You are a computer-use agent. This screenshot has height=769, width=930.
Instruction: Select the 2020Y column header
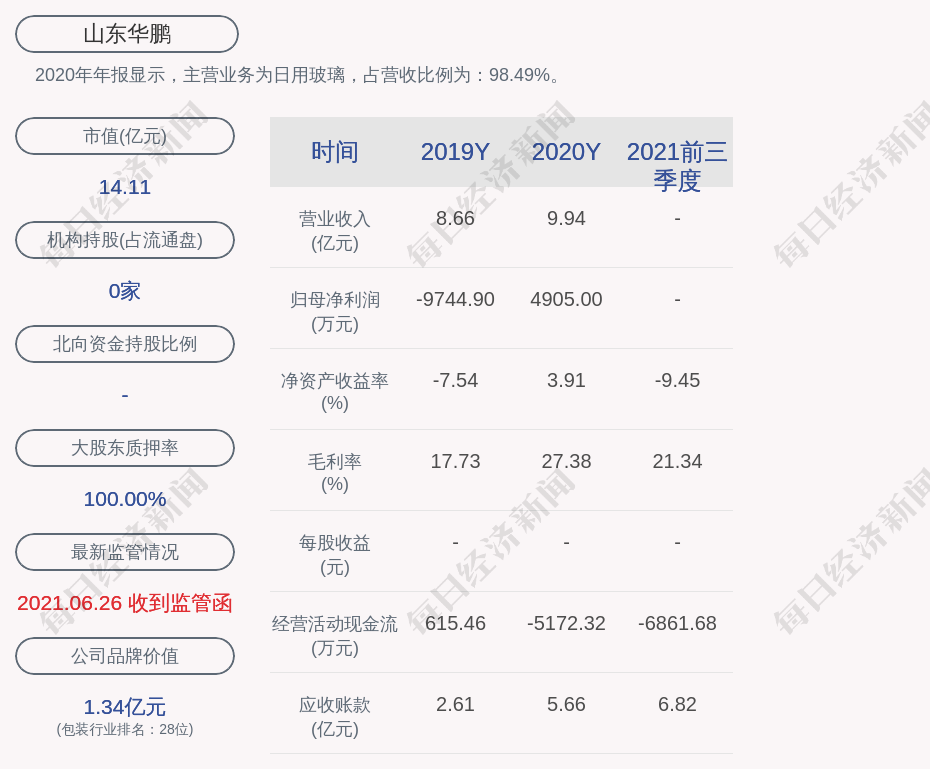[566, 152]
